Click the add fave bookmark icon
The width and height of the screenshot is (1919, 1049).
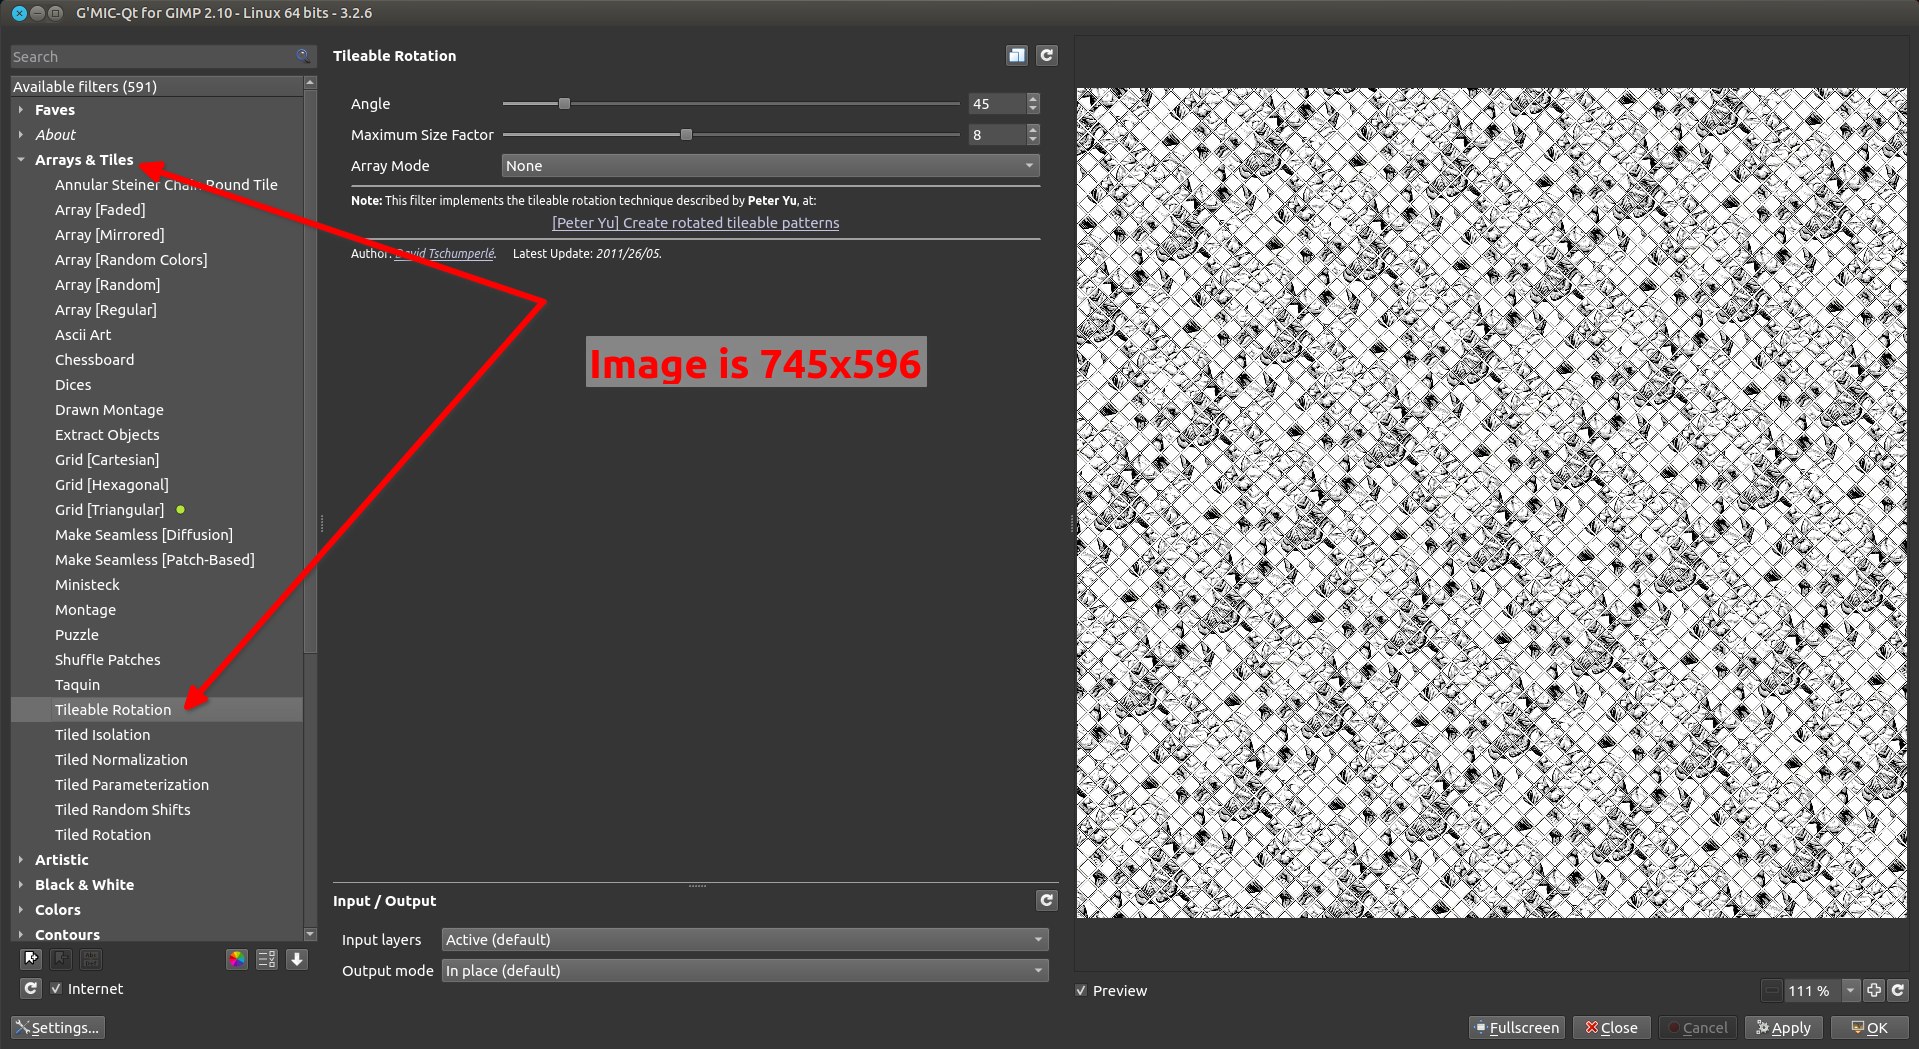31,959
